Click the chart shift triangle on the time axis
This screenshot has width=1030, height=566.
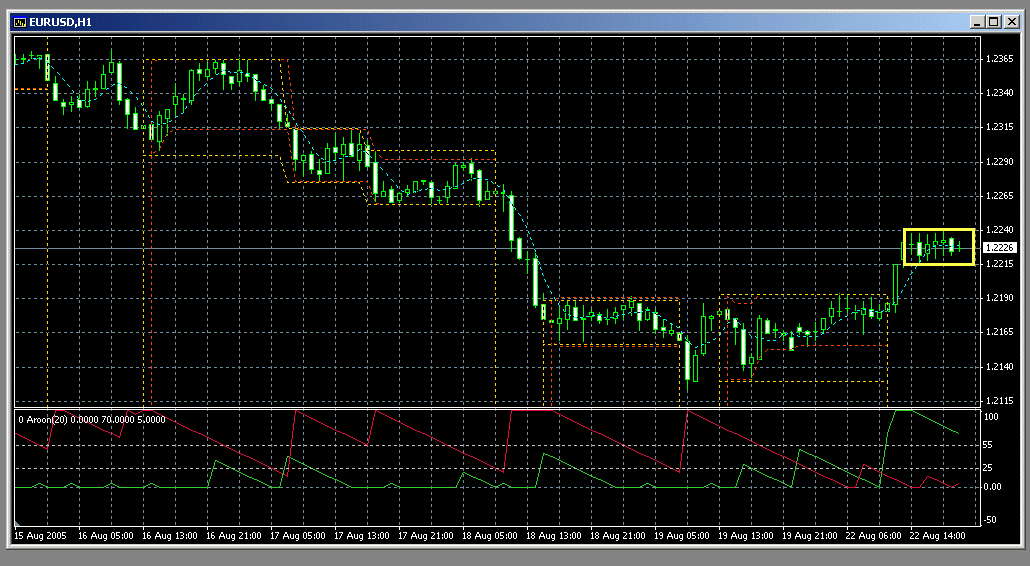(x=17, y=523)
